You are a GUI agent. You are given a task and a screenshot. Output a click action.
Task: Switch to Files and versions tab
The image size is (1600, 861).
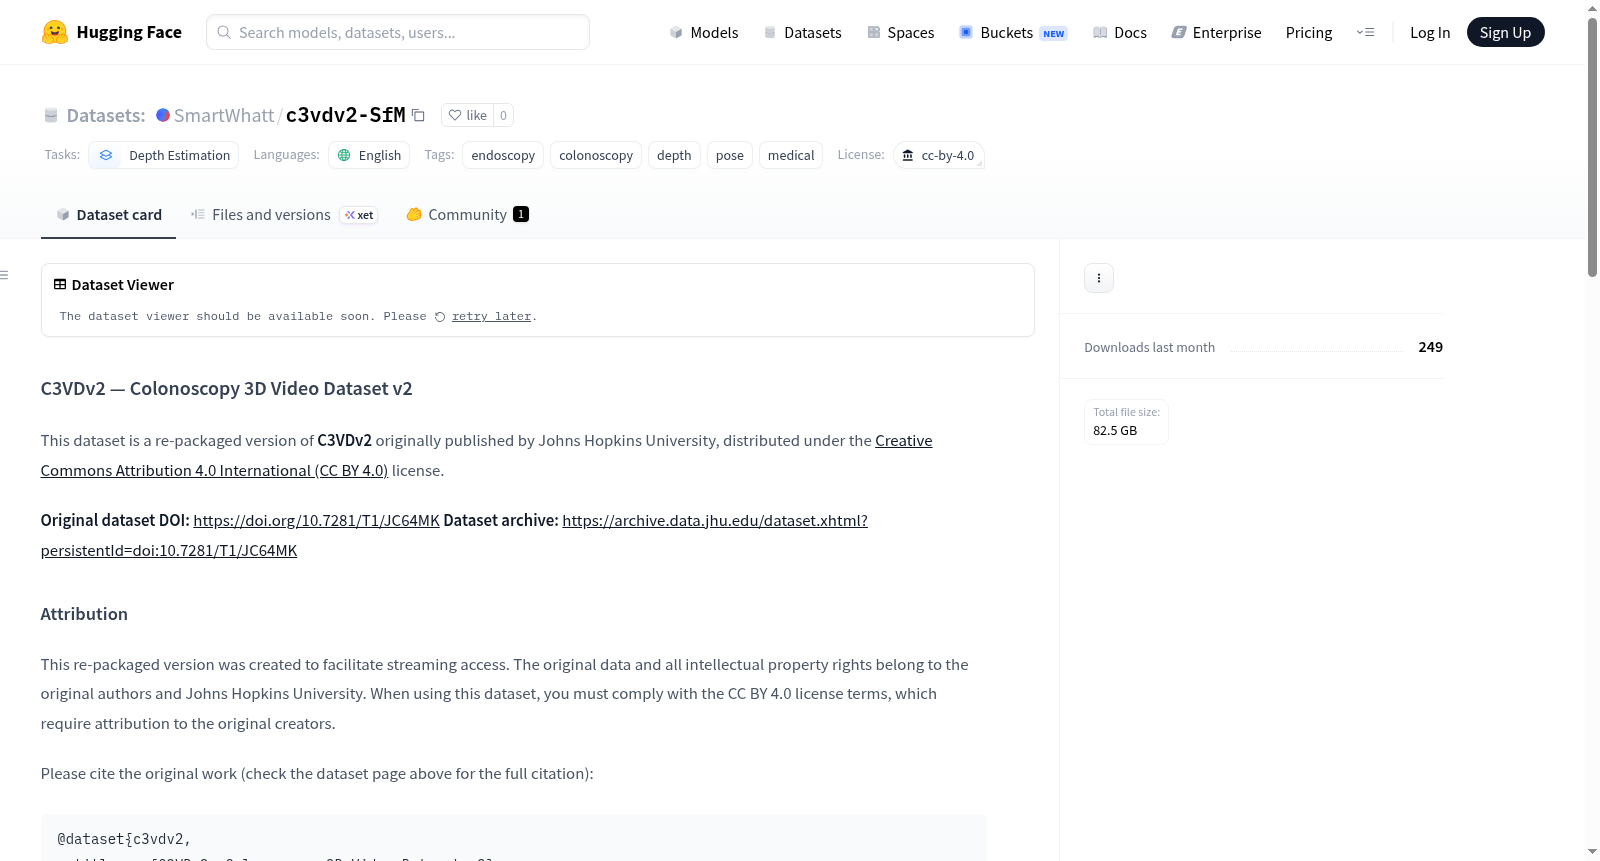(284, 215)
